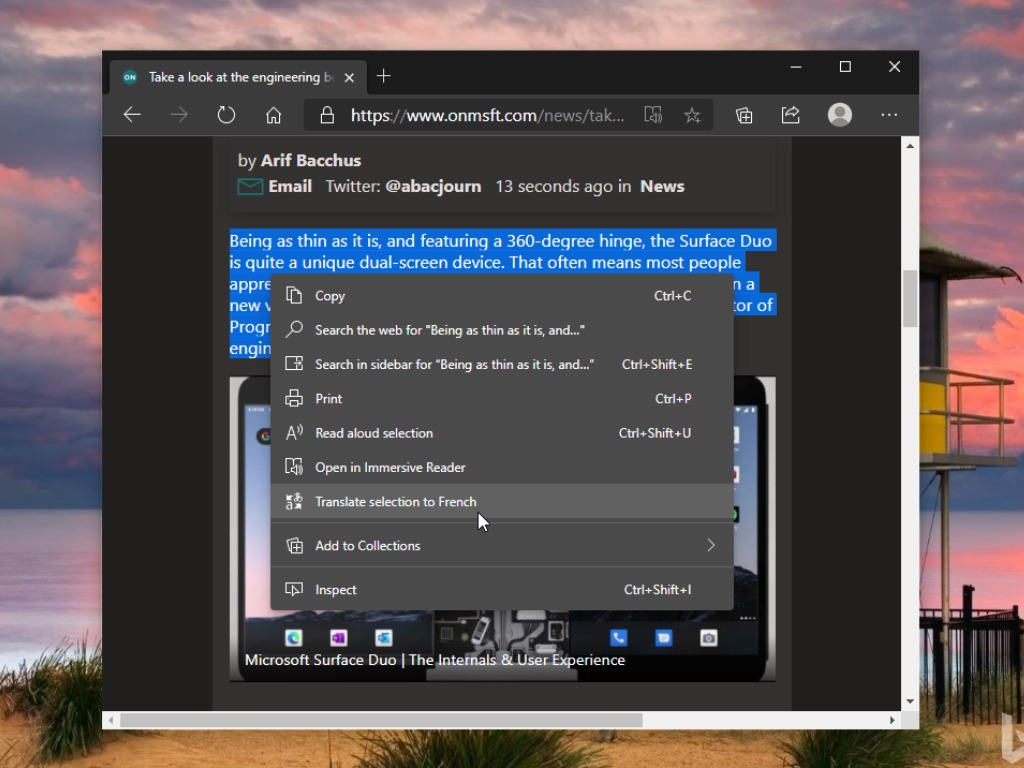Image resolution: width=1024 pixels, height=768 pixels.
Task: Click the vertical scrollbar up arrow
Action: pyautogui.click(x=910, y=146)
